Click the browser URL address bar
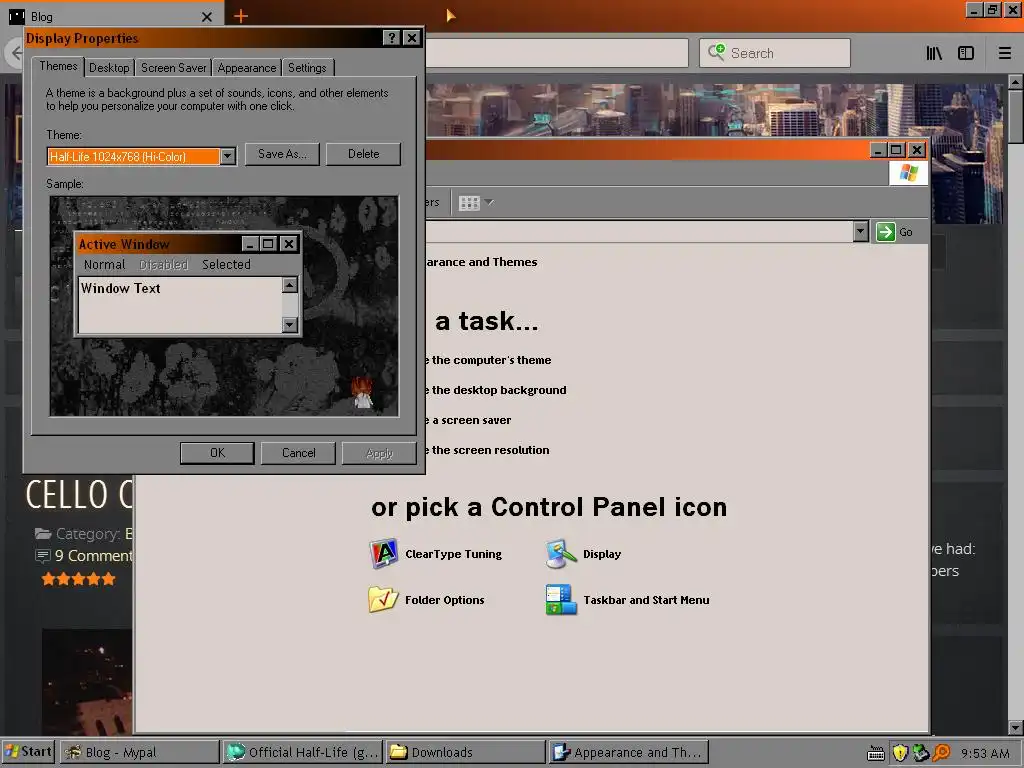Screen dimensions: 1024x768 [x=556, y=53]
